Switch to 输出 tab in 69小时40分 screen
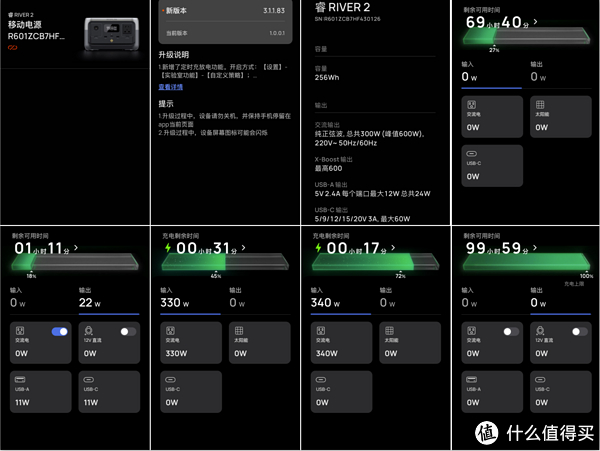Image resolution: width=600 pixels, height=451 pixels. pos(560,72)
